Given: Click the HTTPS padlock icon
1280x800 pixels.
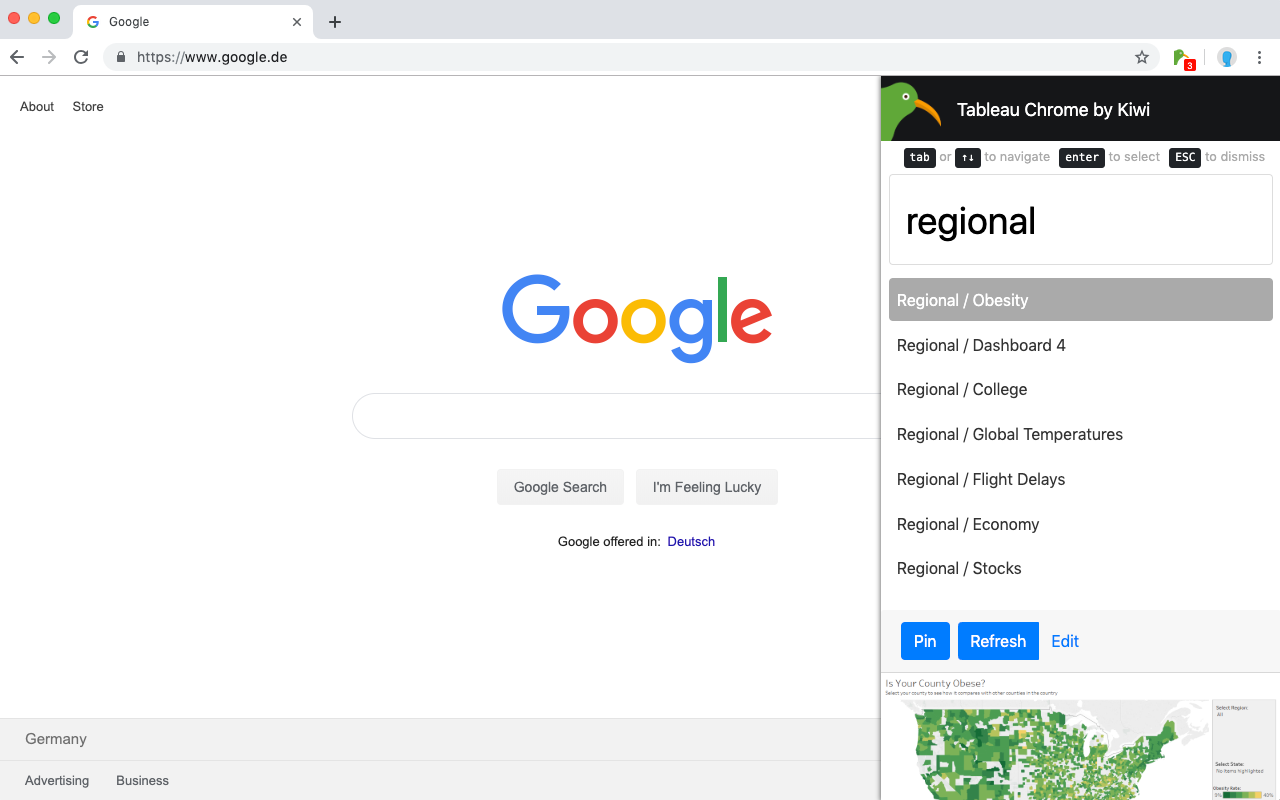Looking at the screenshot, I should point(121,57).
